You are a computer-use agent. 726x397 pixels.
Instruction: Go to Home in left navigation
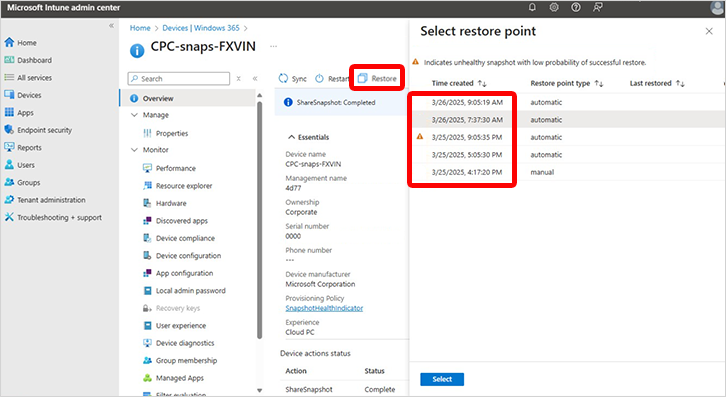click(20, 43)
